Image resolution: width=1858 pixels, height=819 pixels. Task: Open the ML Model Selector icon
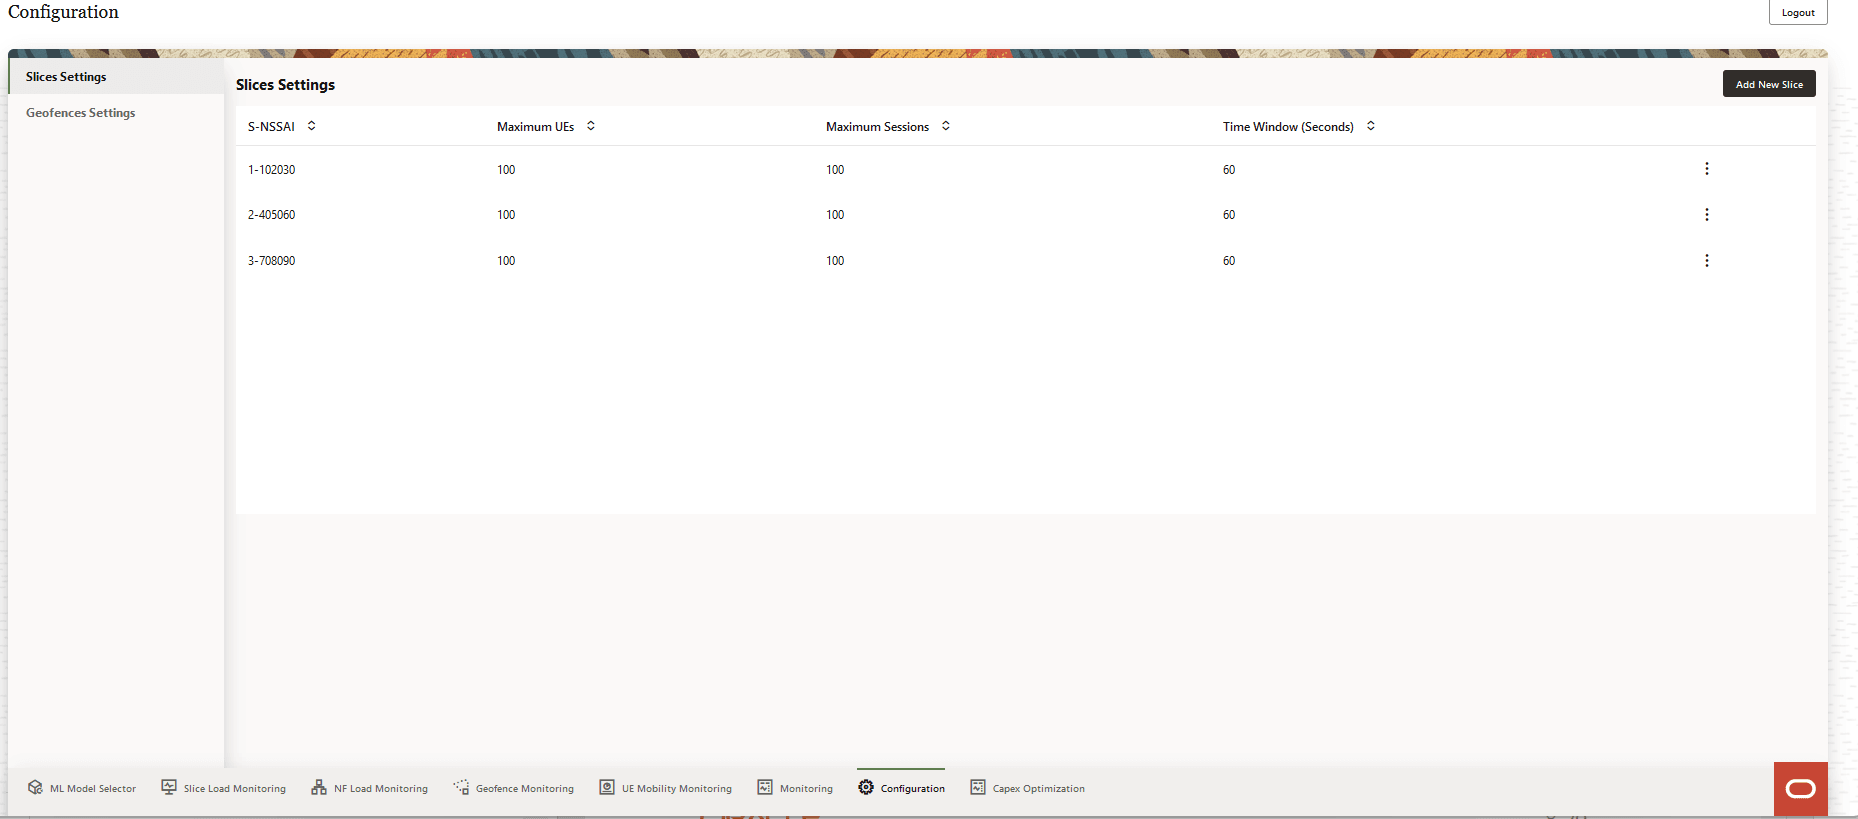(x=36, y=787)
